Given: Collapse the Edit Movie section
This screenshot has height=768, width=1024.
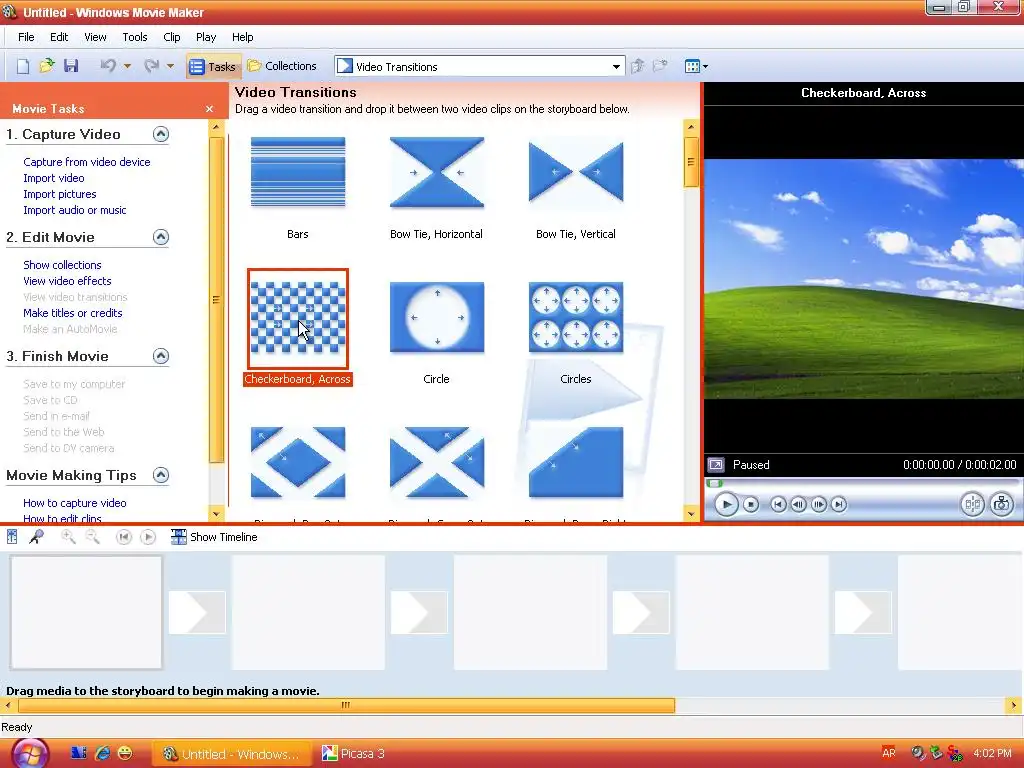Looking at the screenshot, I should 161,237.
